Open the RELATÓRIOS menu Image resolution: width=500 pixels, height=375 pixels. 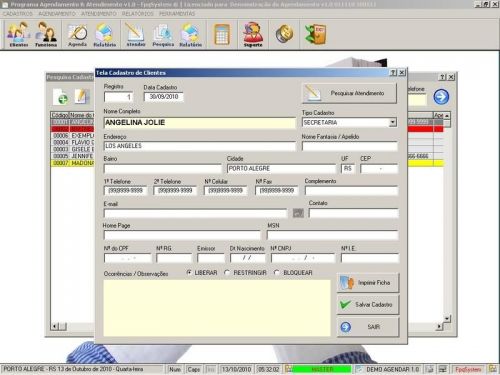[x=138, y=14]
